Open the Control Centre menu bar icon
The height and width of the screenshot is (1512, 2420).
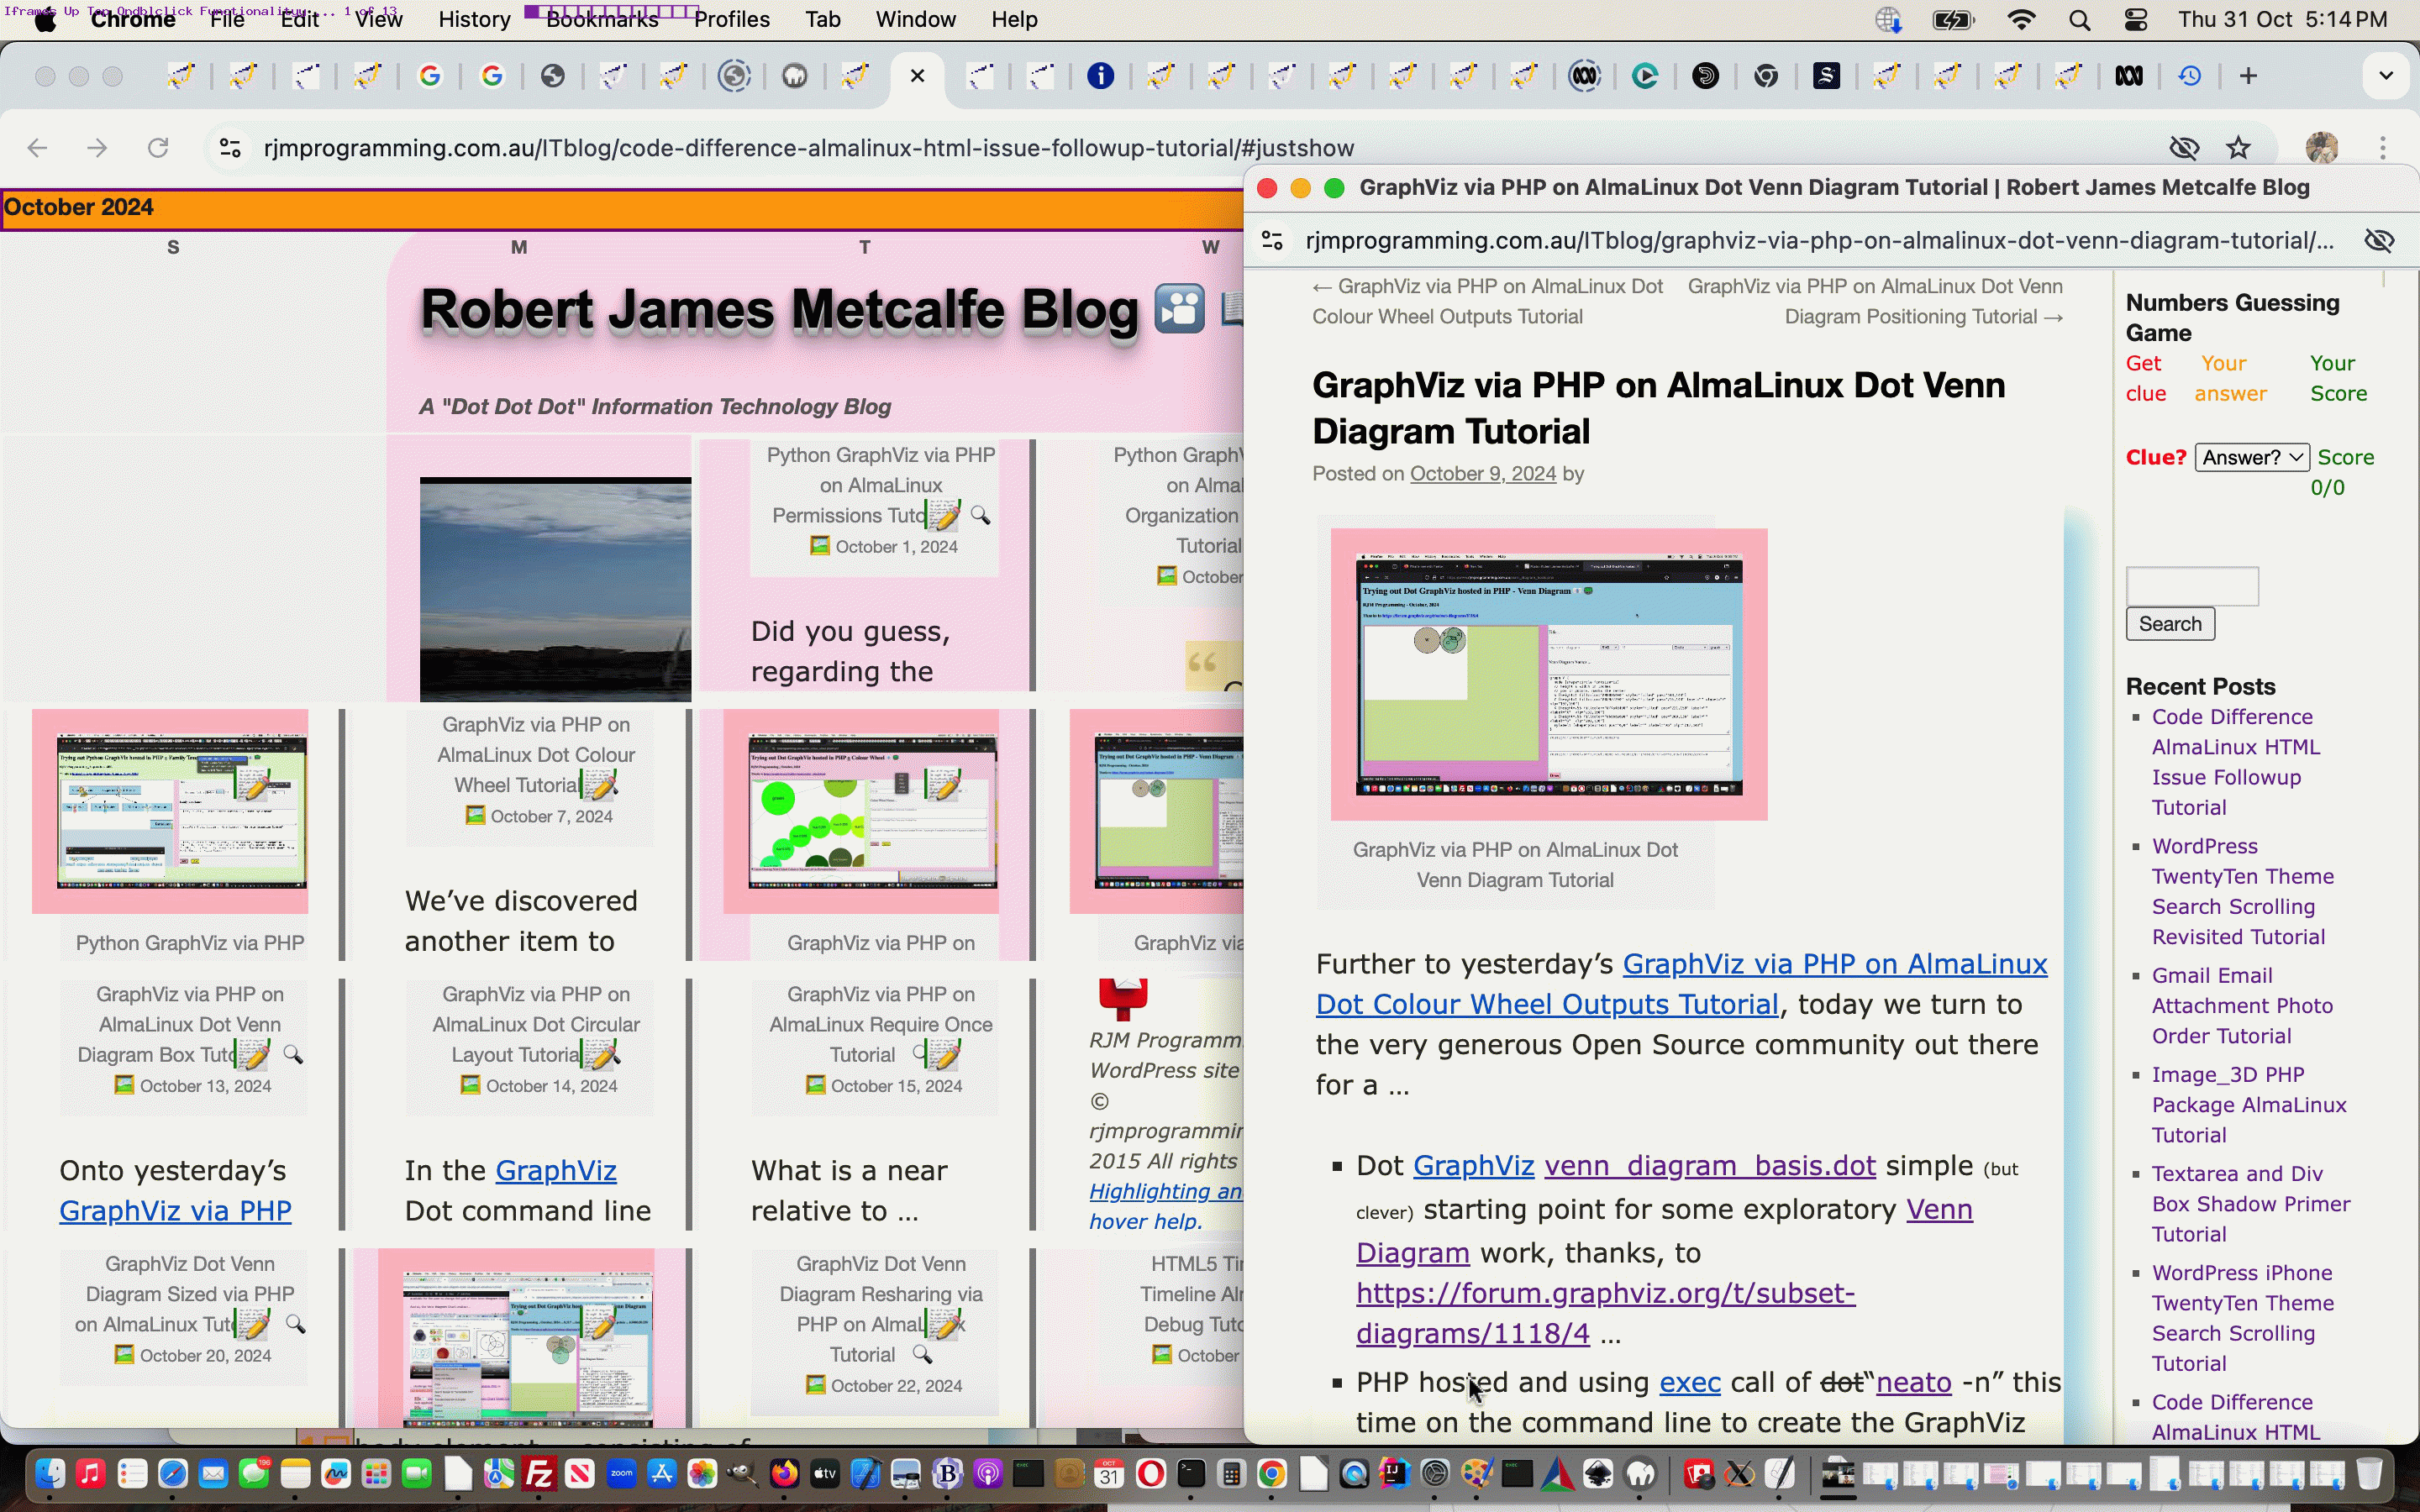tap(2136, 20)
